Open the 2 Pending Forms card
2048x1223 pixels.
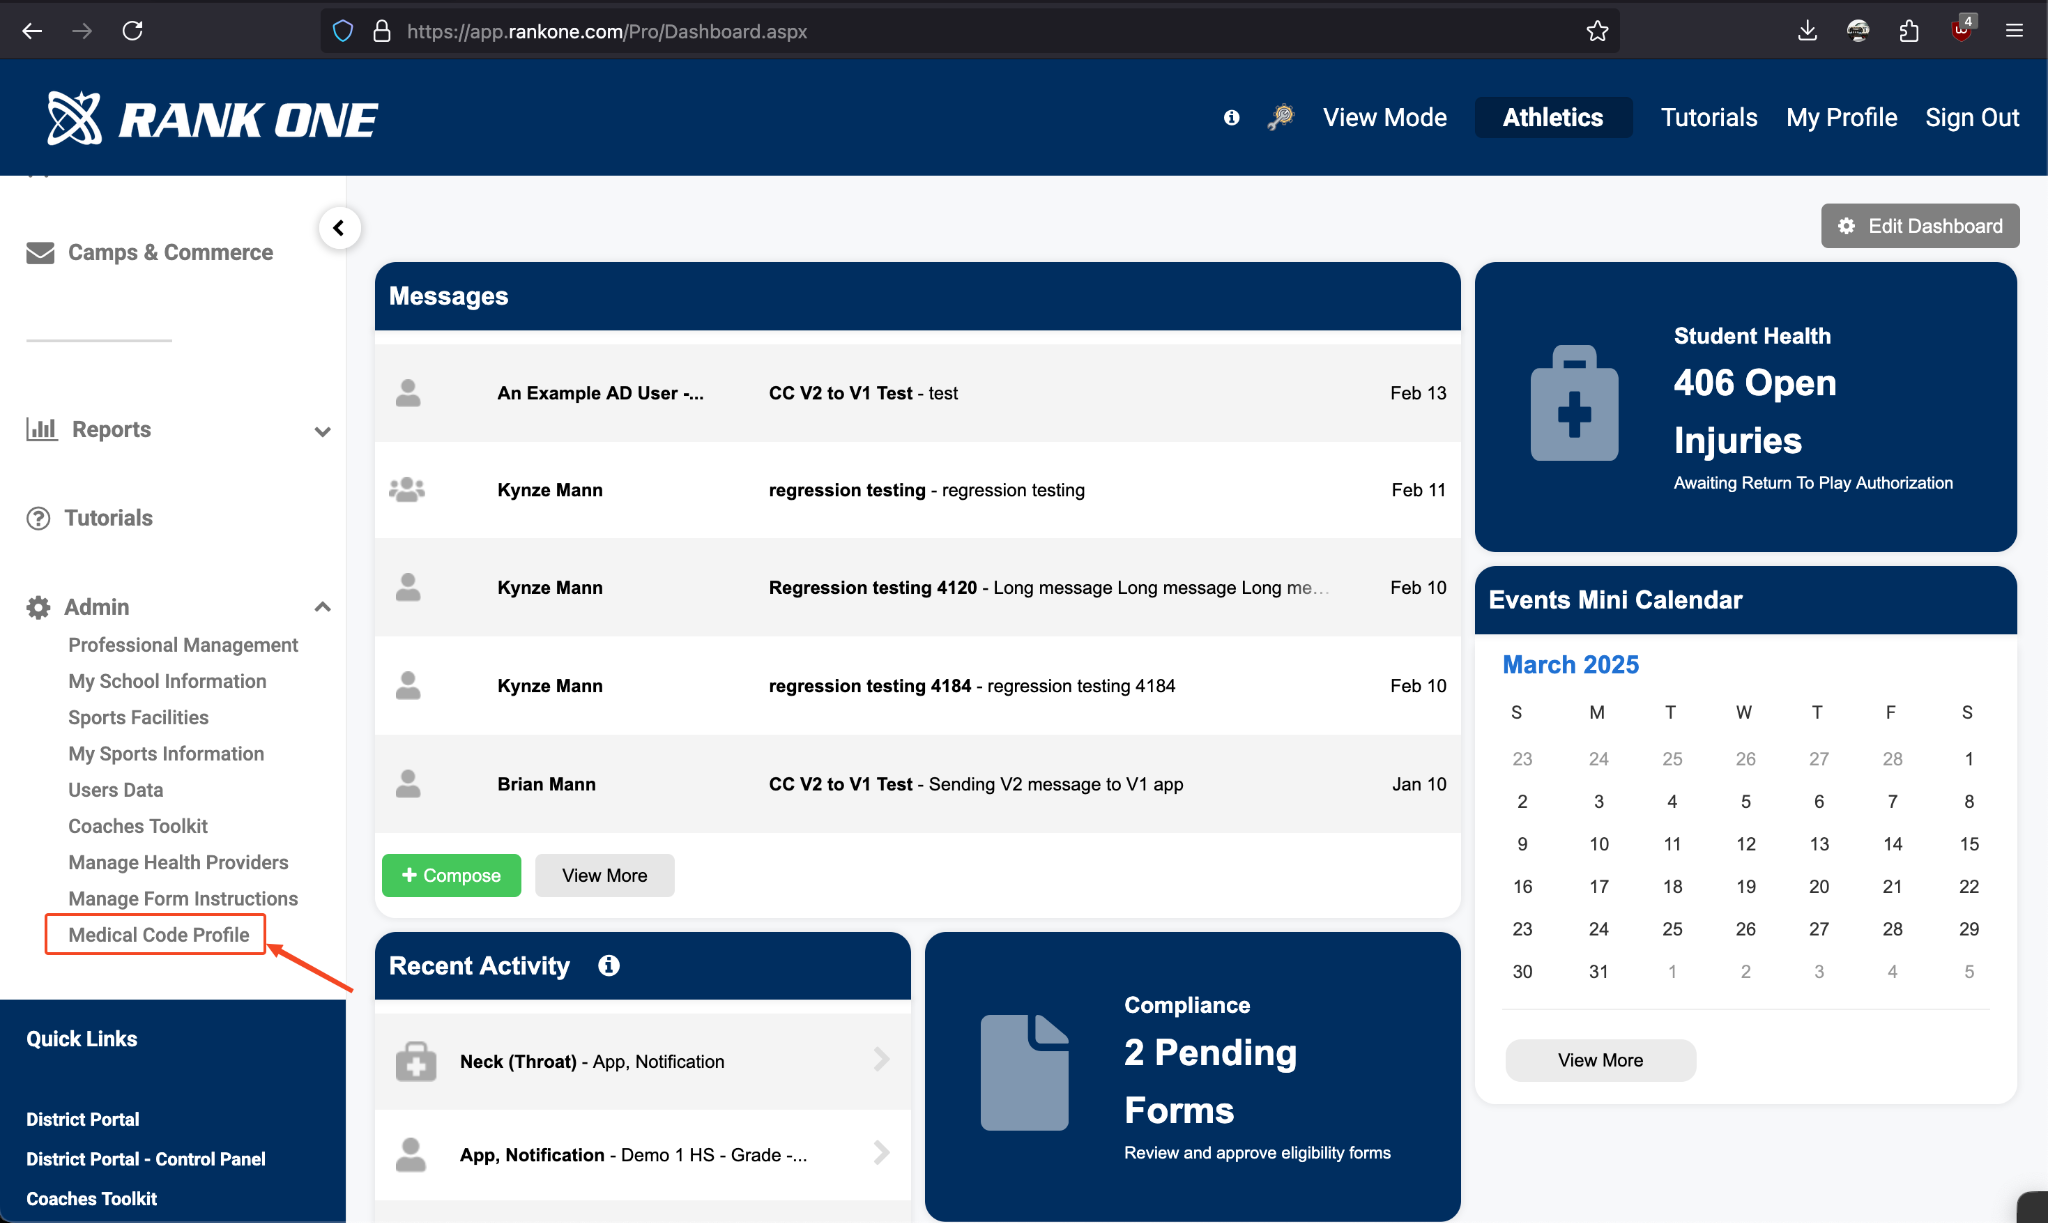(x=1192, y=1077)
